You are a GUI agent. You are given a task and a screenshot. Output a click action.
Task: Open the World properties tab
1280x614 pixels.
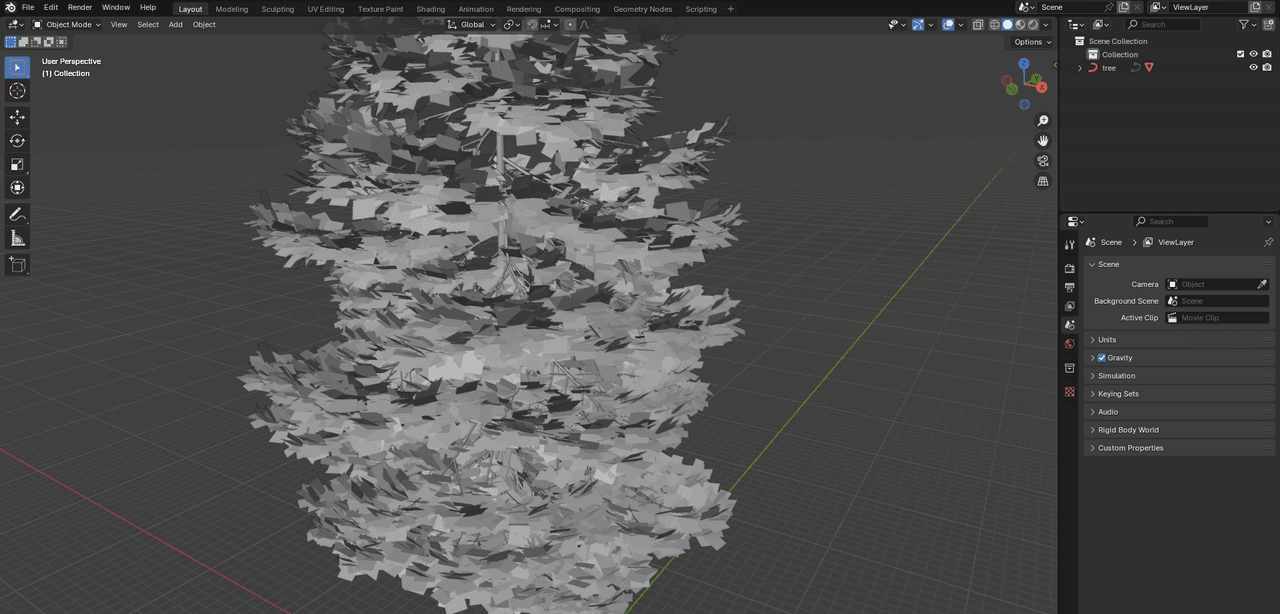coord(1069,344)
